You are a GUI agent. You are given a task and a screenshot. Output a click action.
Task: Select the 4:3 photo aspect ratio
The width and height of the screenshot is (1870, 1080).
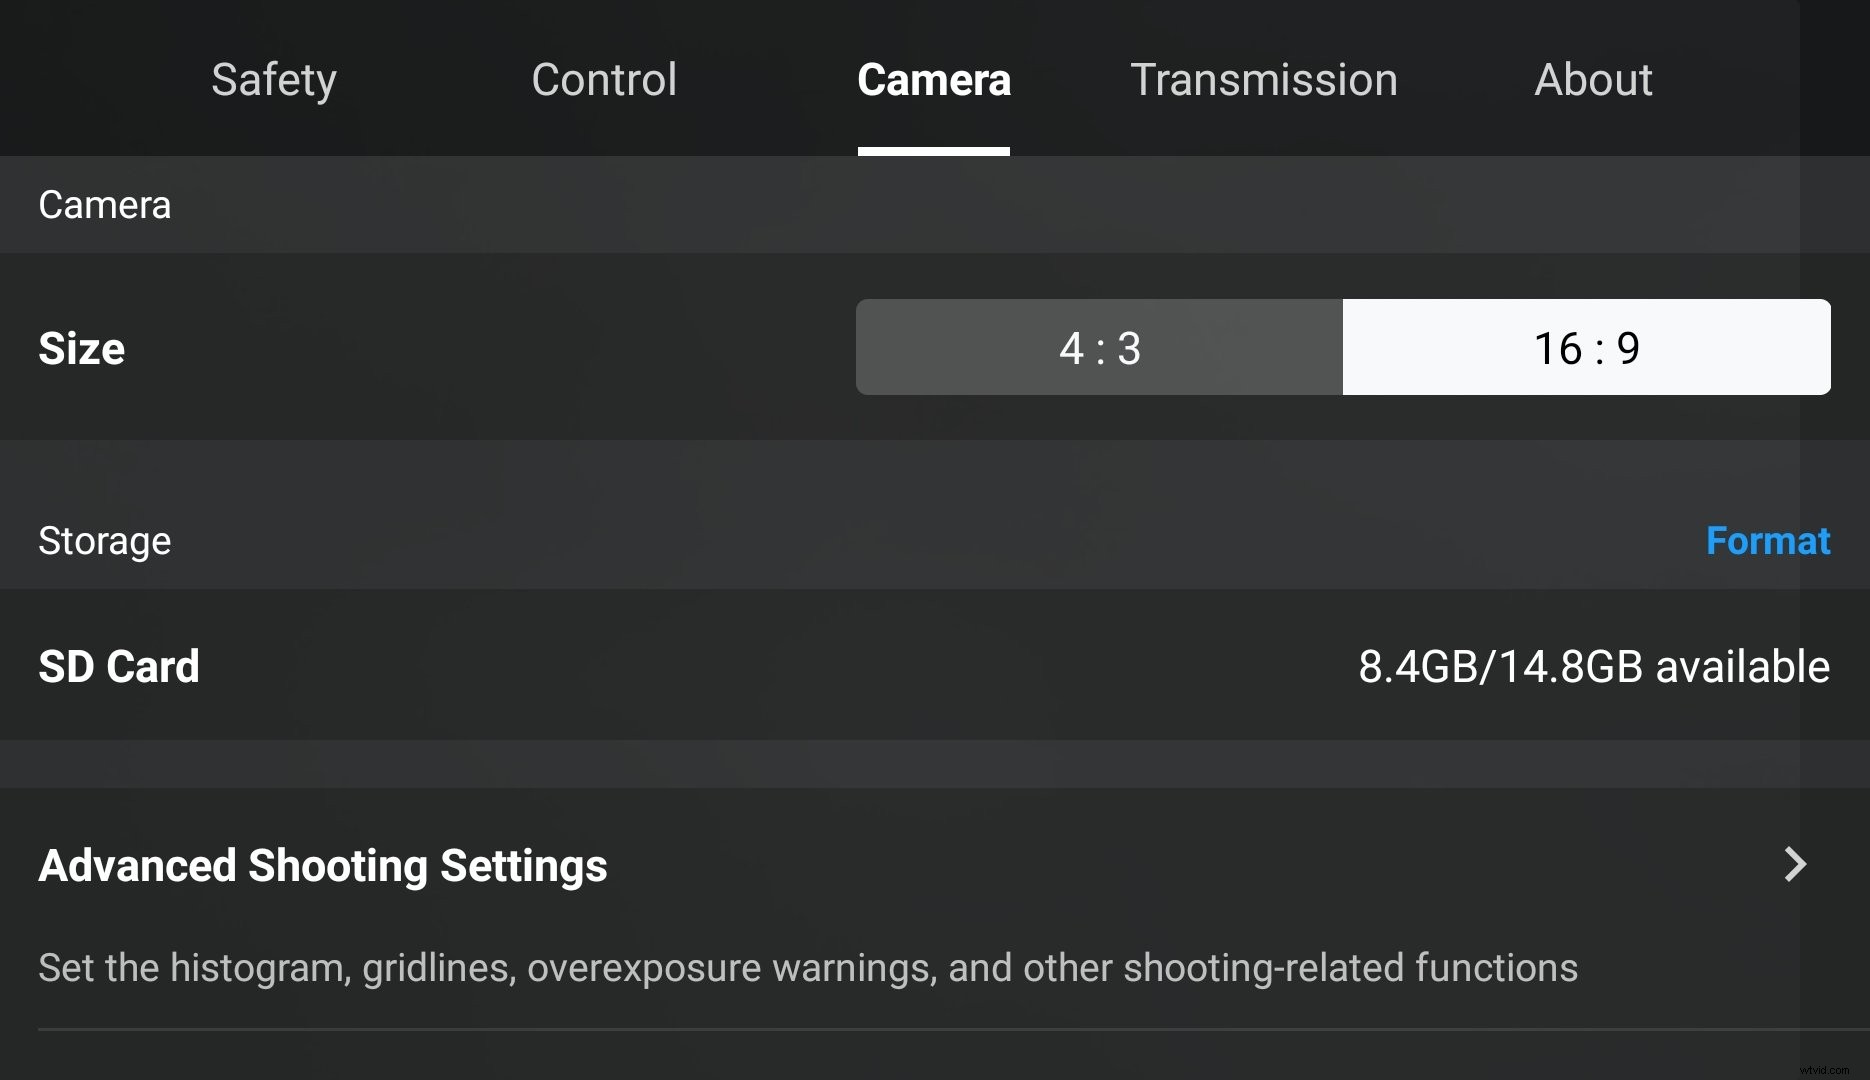(1098, 347)
